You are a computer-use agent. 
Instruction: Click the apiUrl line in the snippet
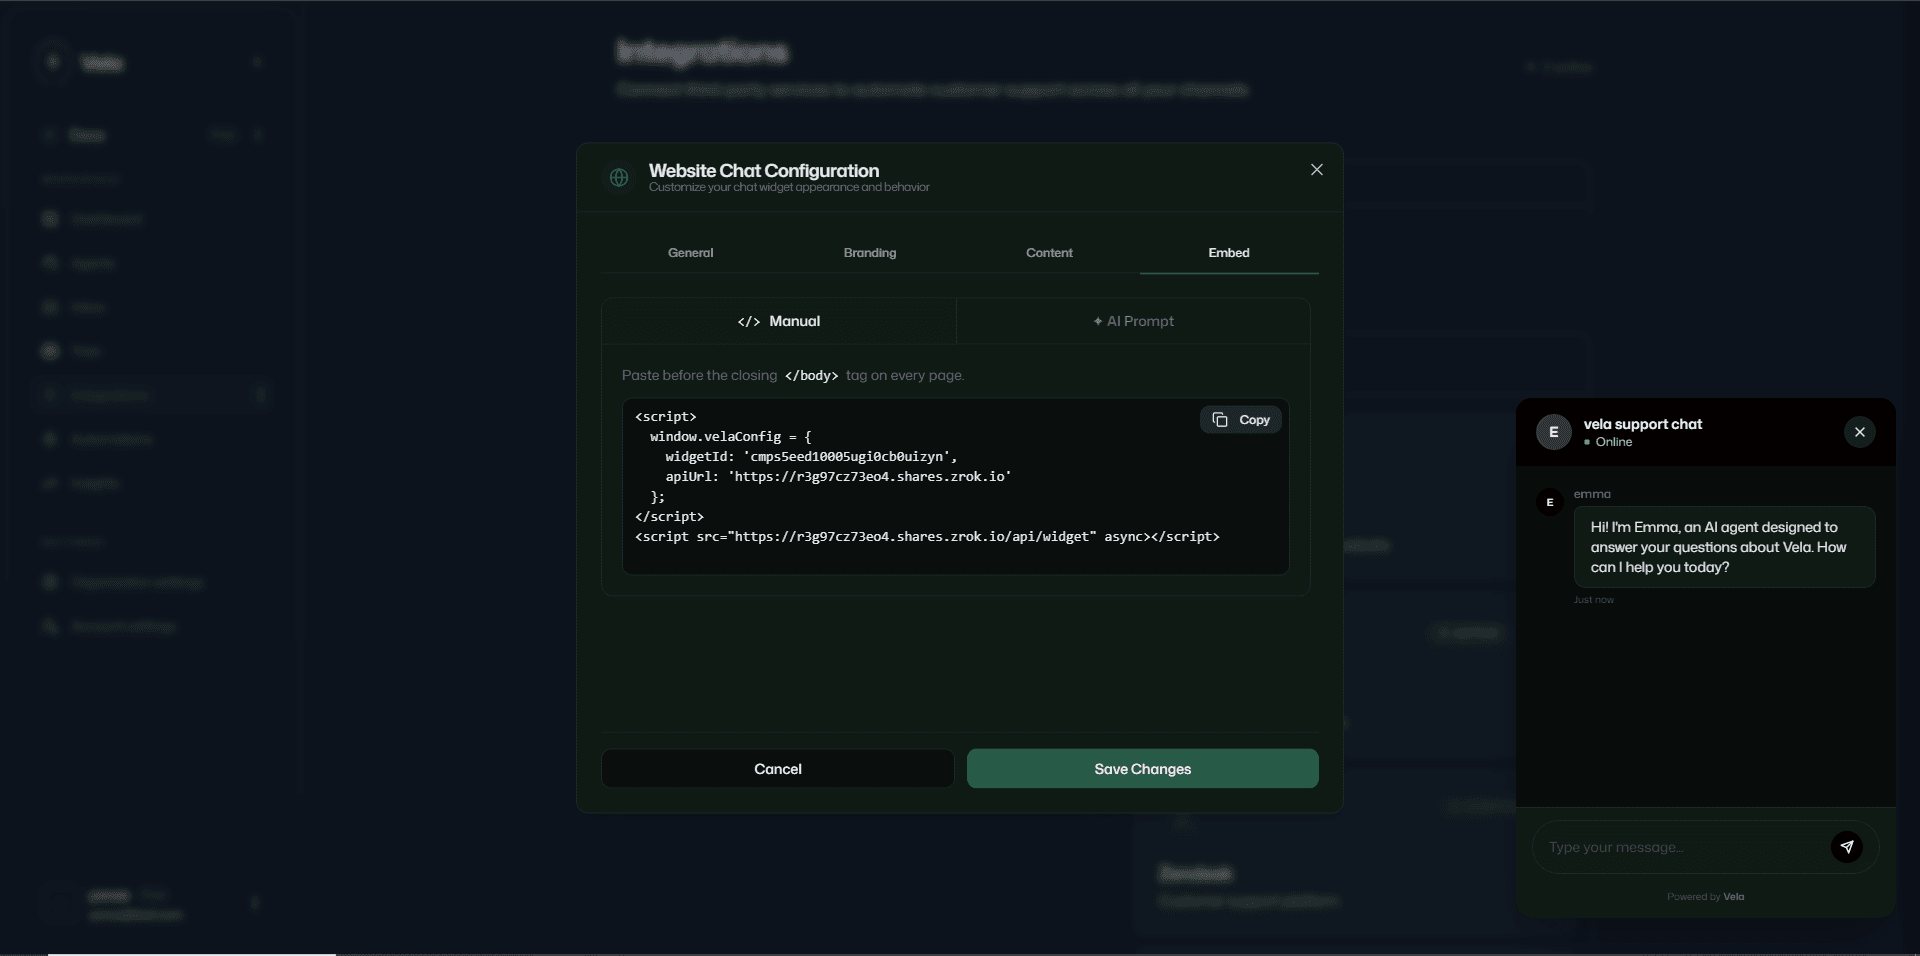(838, 477)
